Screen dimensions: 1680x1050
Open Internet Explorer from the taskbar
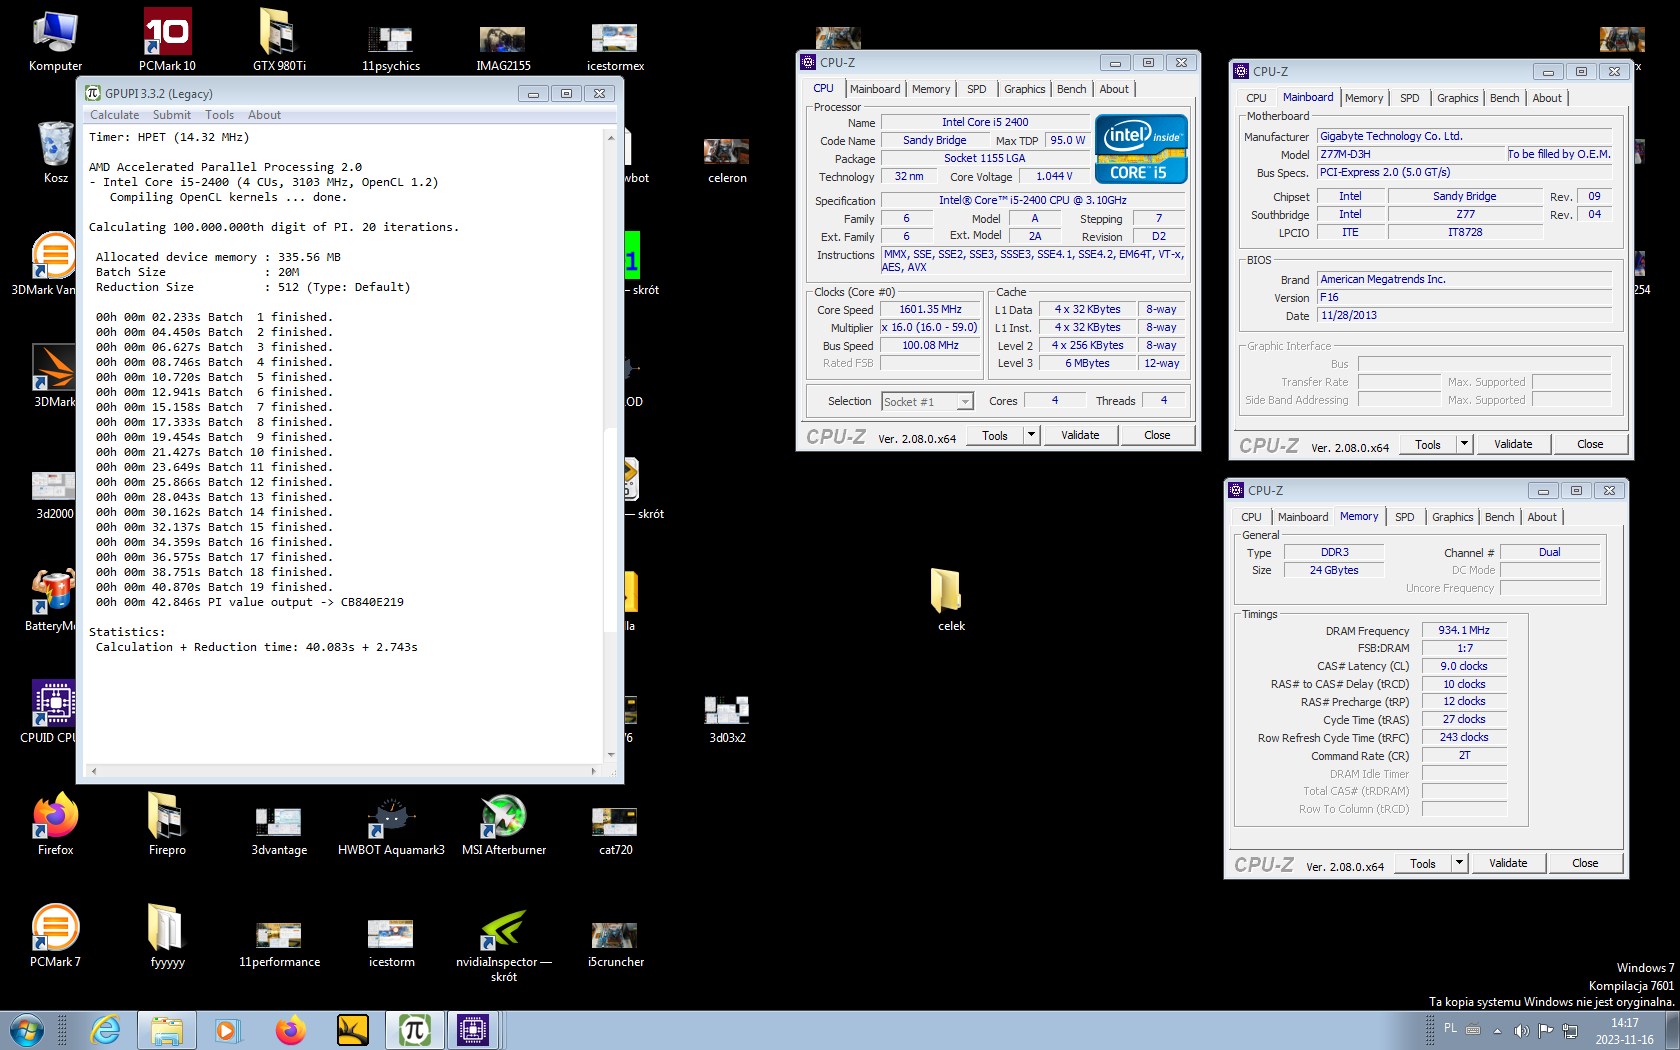(x=105, y=1030)
